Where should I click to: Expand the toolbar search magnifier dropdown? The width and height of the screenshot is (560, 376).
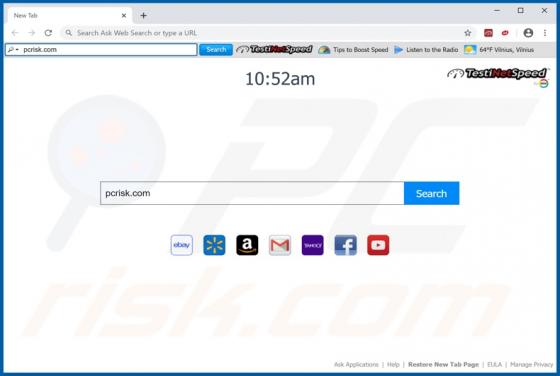coord(13,50)
